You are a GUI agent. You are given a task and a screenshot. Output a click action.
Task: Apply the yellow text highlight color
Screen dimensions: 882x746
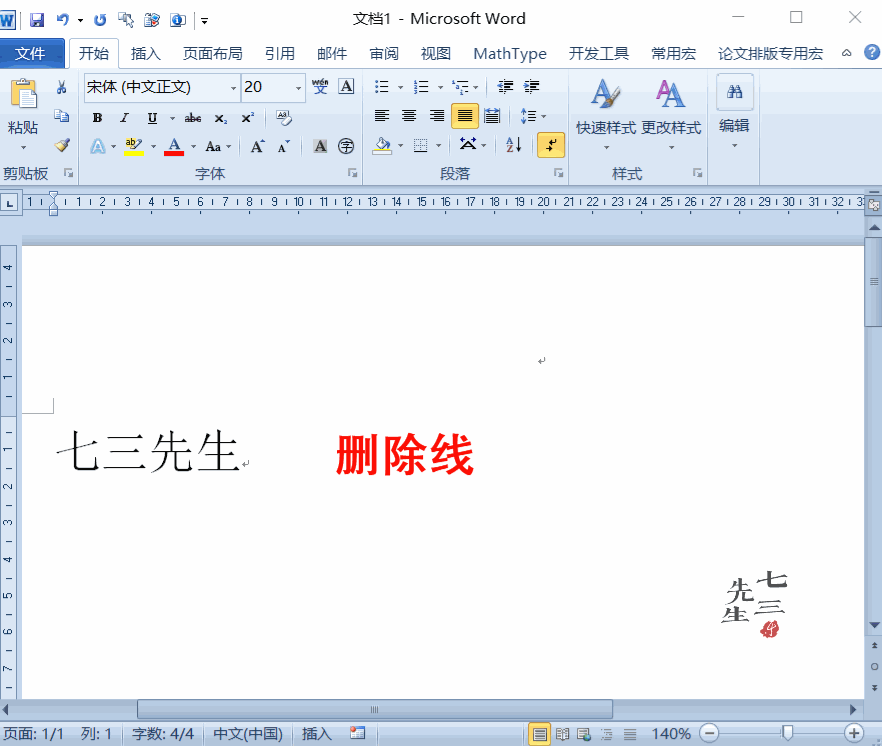pos(134,146)
